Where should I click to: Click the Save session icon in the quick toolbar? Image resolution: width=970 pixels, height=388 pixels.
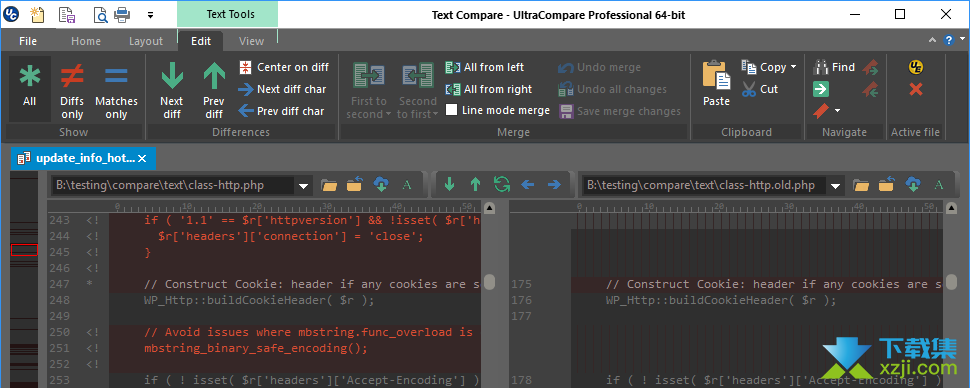(67, 14)
